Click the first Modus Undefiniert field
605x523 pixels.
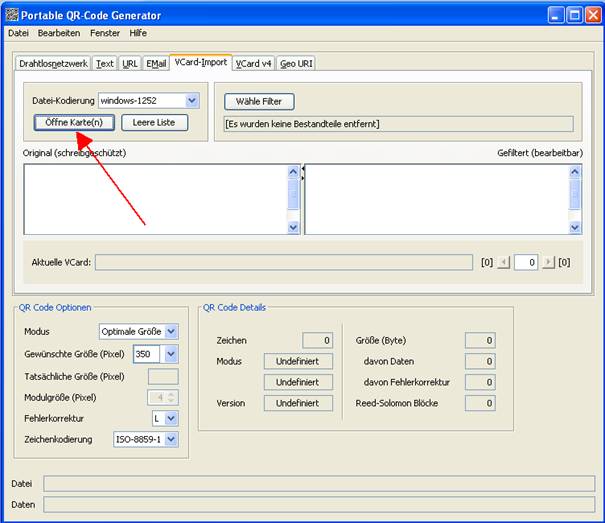[x=298, y=361]
